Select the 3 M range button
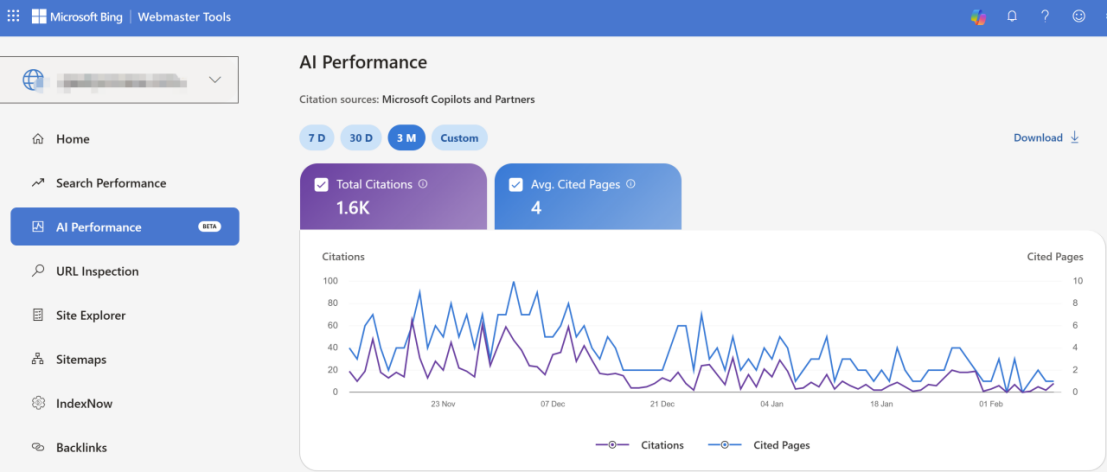Image resolution: width=1108 pixels, height=472 pixels. (406, 138)
